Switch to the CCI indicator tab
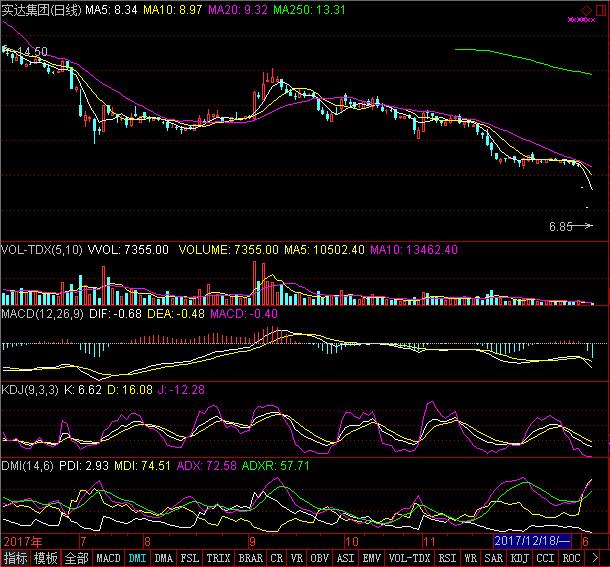Screen dimensions: 610x567 point(545,558)
